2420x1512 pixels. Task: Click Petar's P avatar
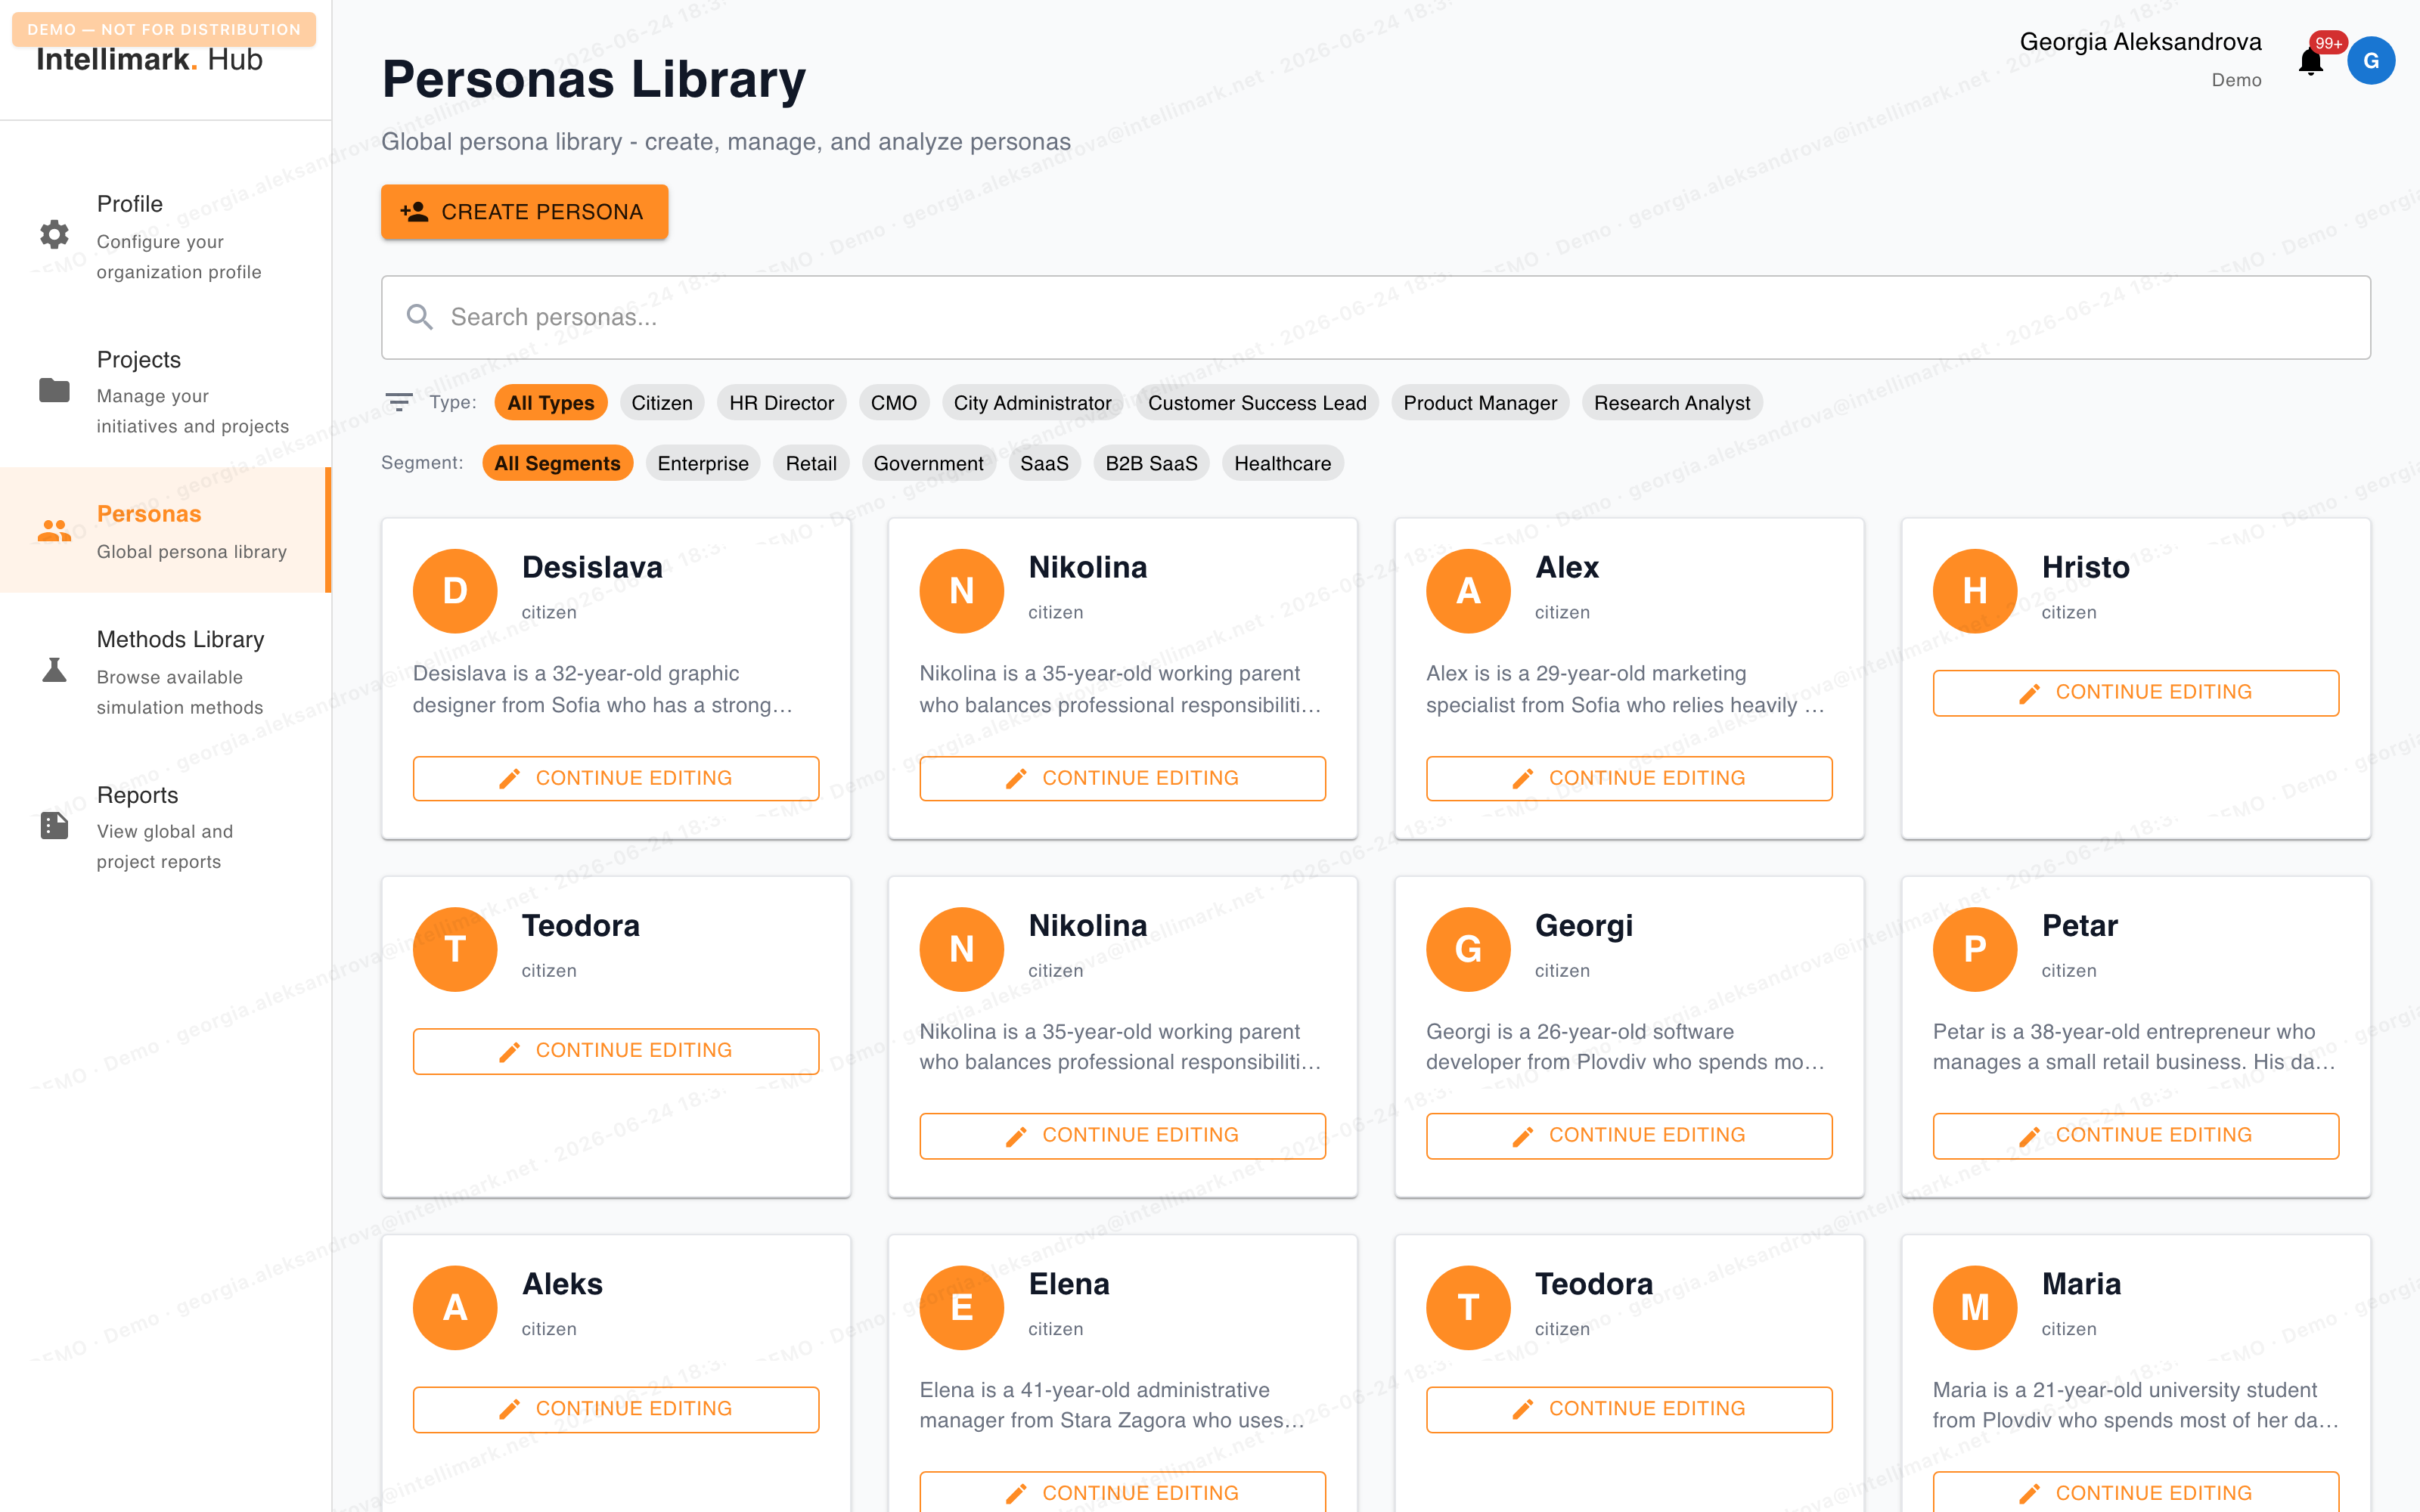[x=1975, y=949]
